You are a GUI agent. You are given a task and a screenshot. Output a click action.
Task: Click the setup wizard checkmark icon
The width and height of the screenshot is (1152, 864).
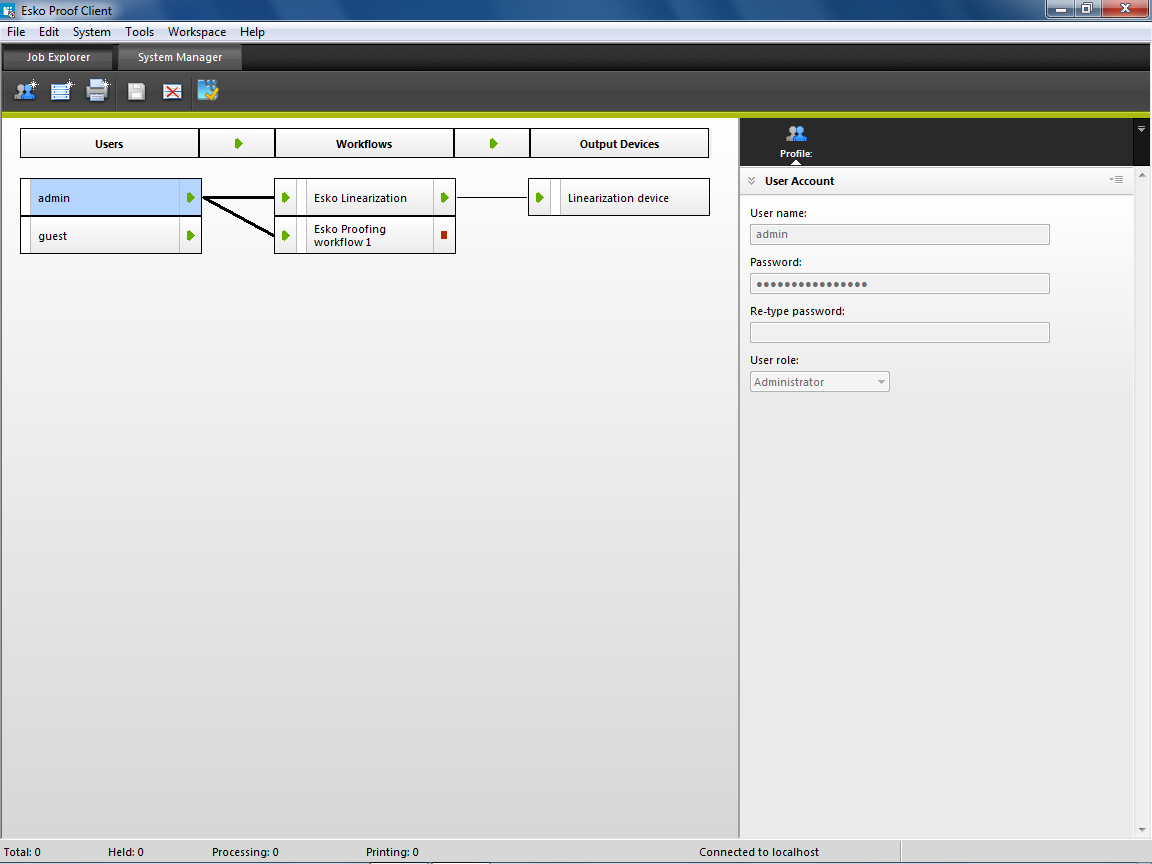208,90
